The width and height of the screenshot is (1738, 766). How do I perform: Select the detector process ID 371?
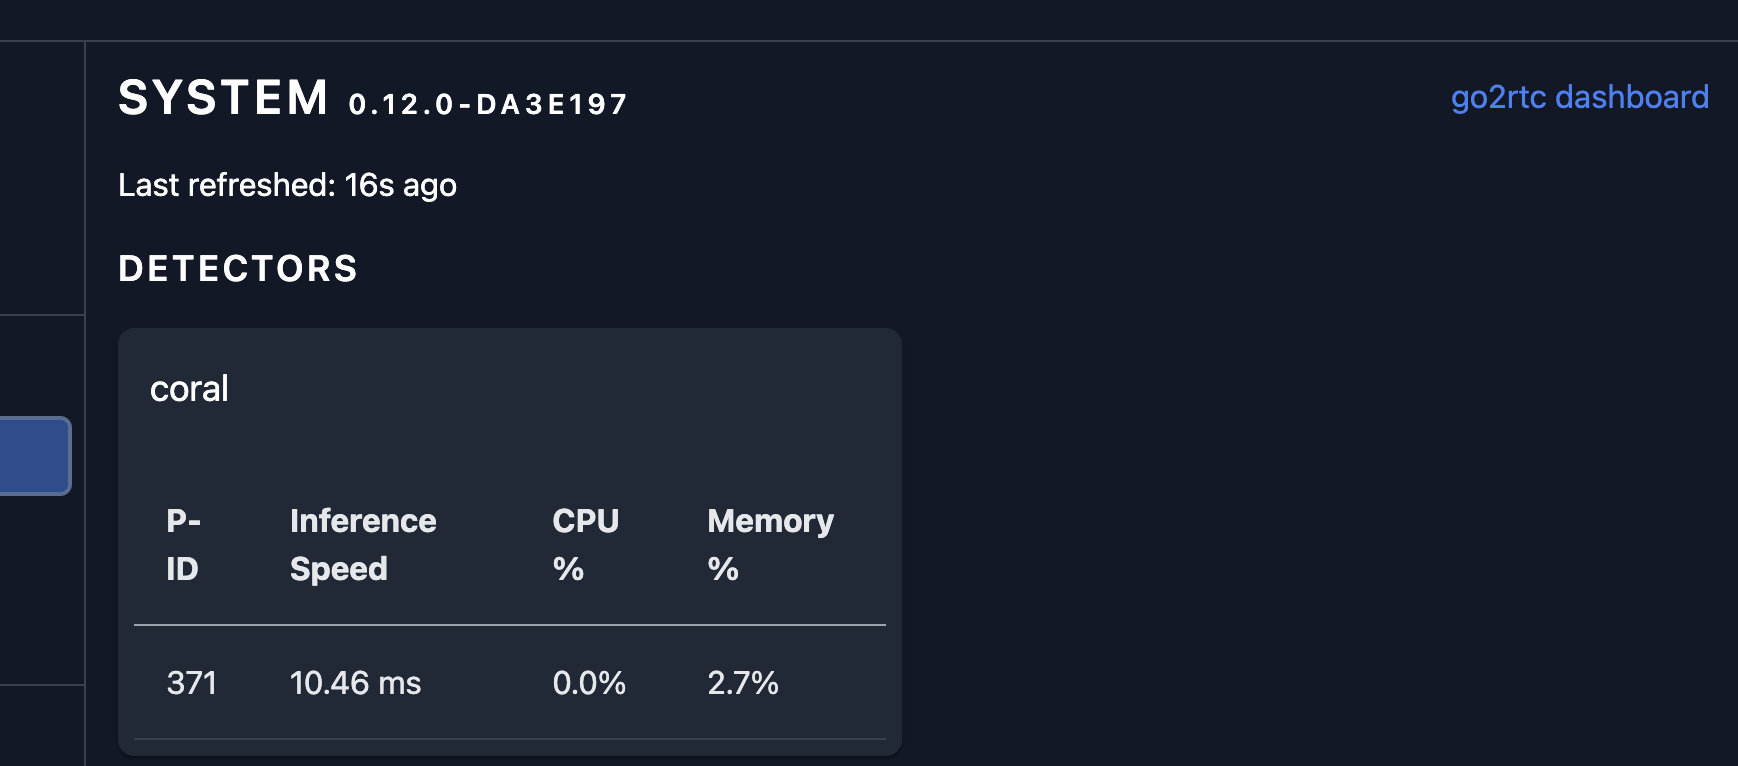[x=193, y=683]
